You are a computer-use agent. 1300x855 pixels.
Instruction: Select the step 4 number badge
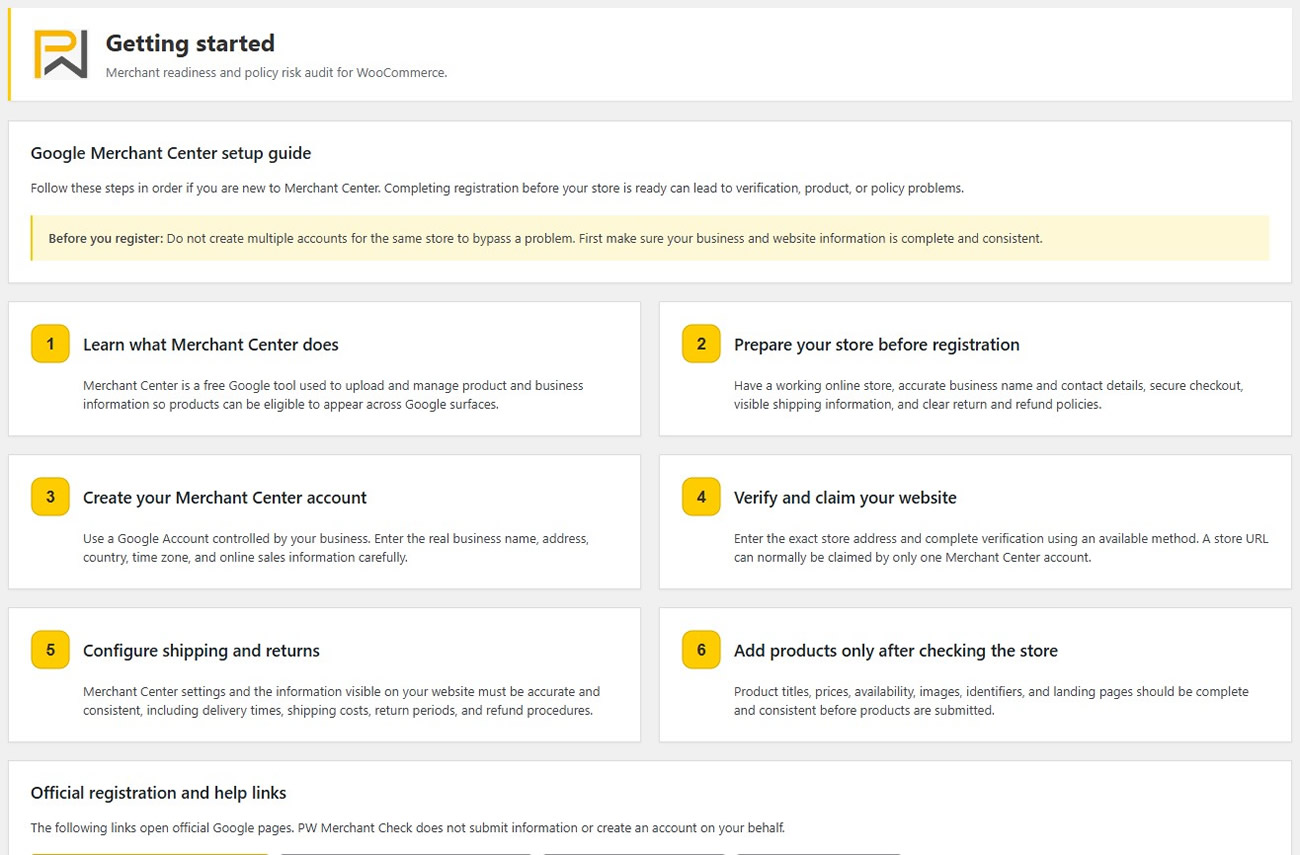click(x=701, y=497)
